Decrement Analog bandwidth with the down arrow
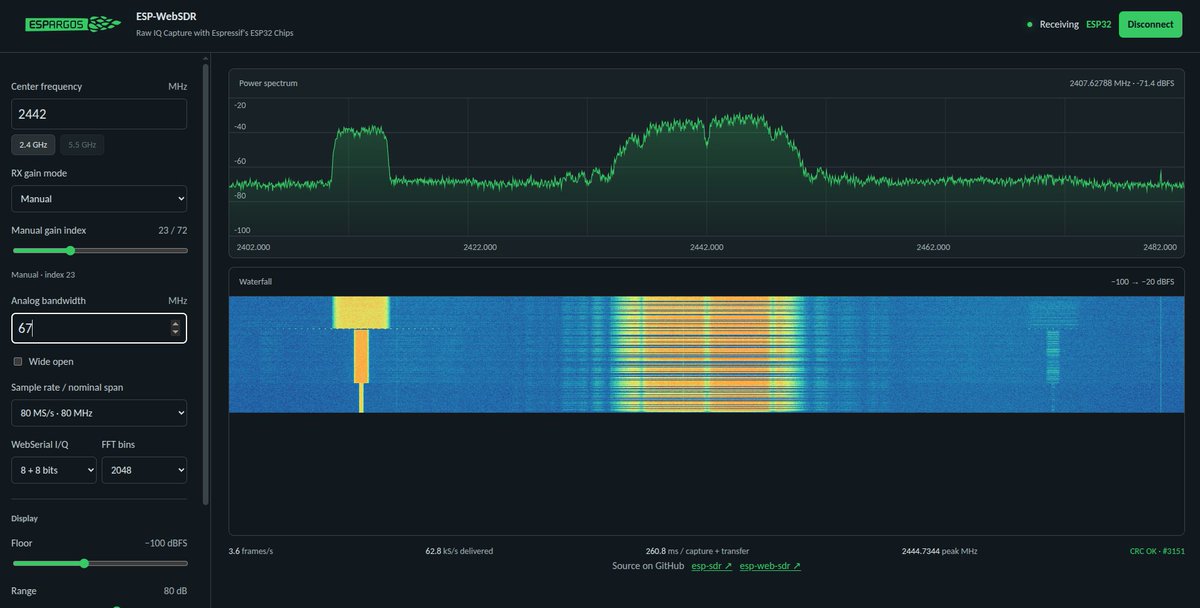Image resolution: width=1200 pixels, height=608 pixels. tap(176, 332)
